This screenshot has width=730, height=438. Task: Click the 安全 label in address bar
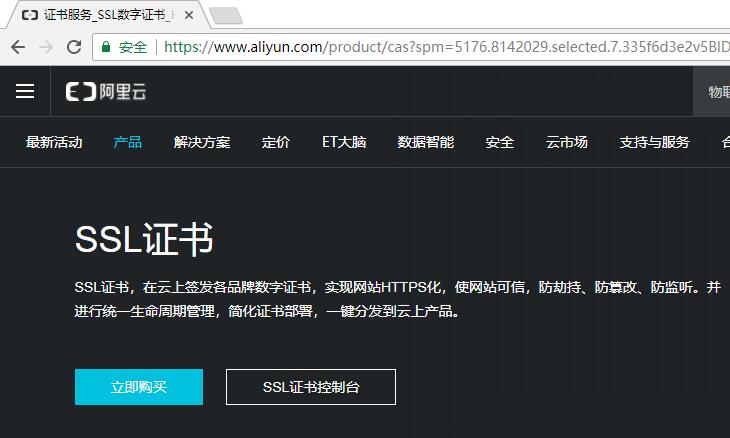(133, 47)
